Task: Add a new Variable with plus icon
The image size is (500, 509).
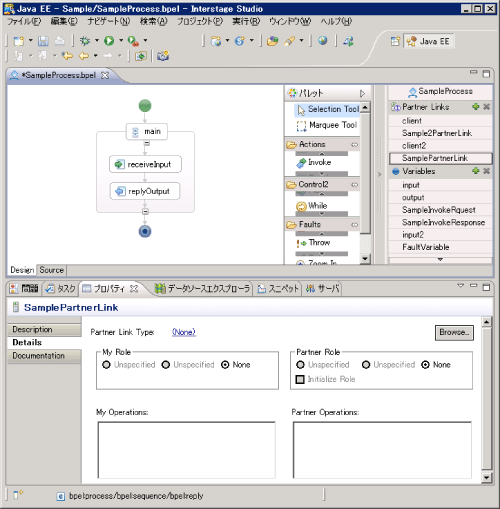Action: click(476, 171)
